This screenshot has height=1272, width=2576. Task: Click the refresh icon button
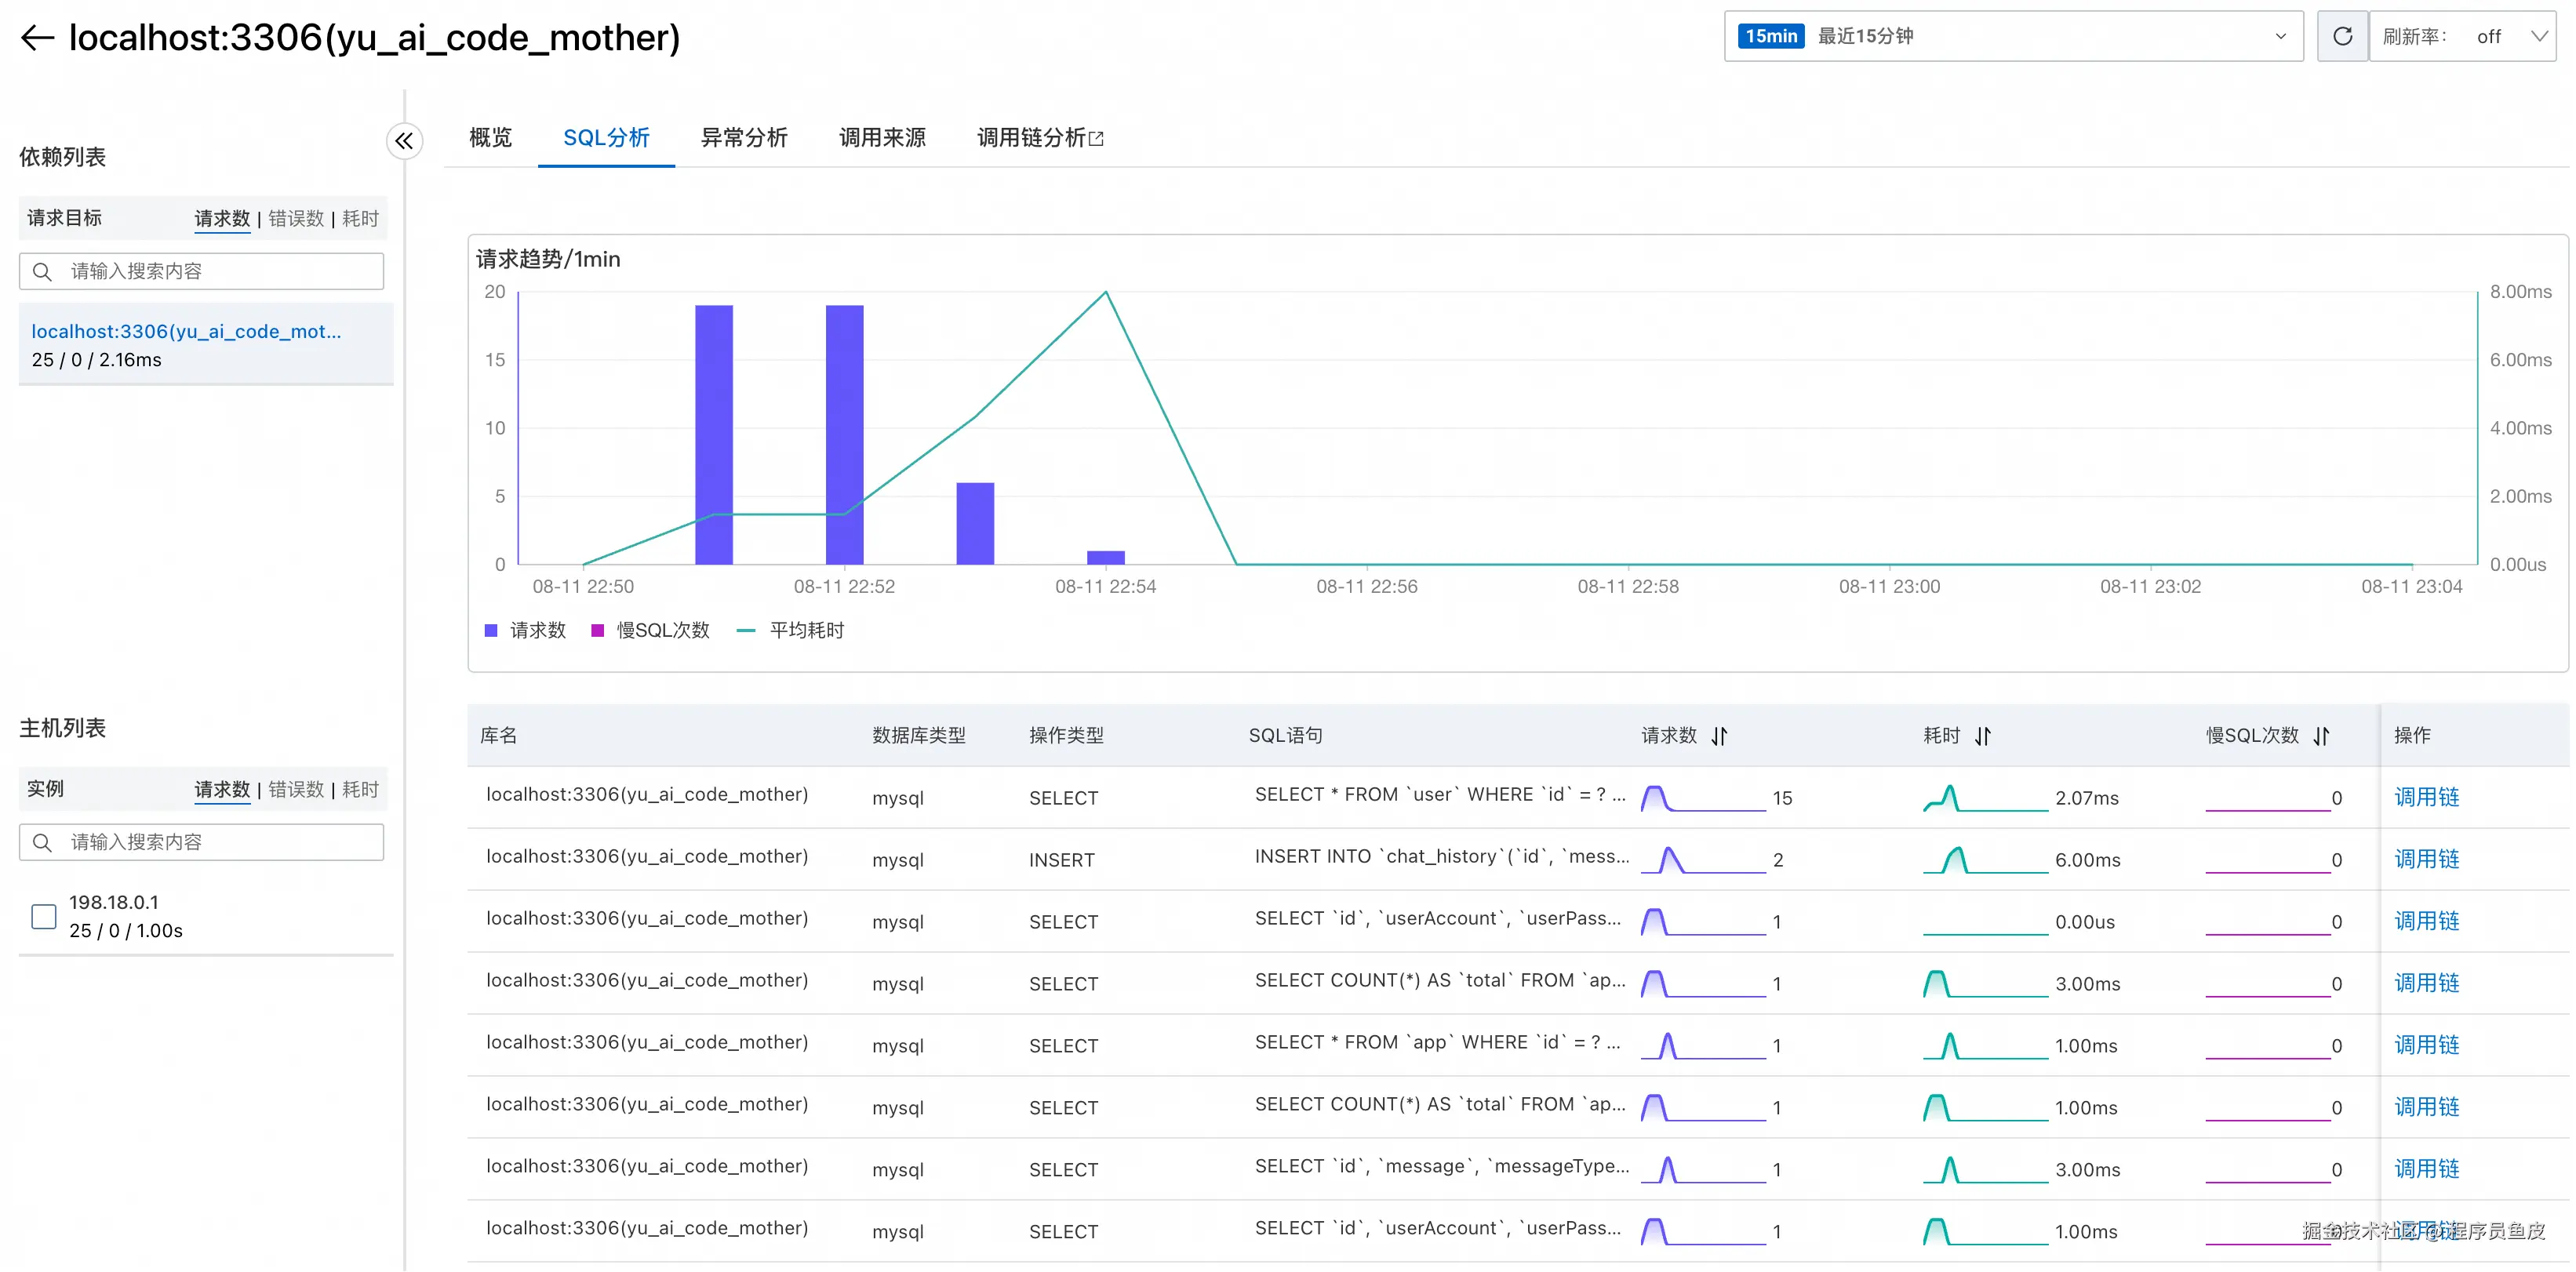point(2342,37)
